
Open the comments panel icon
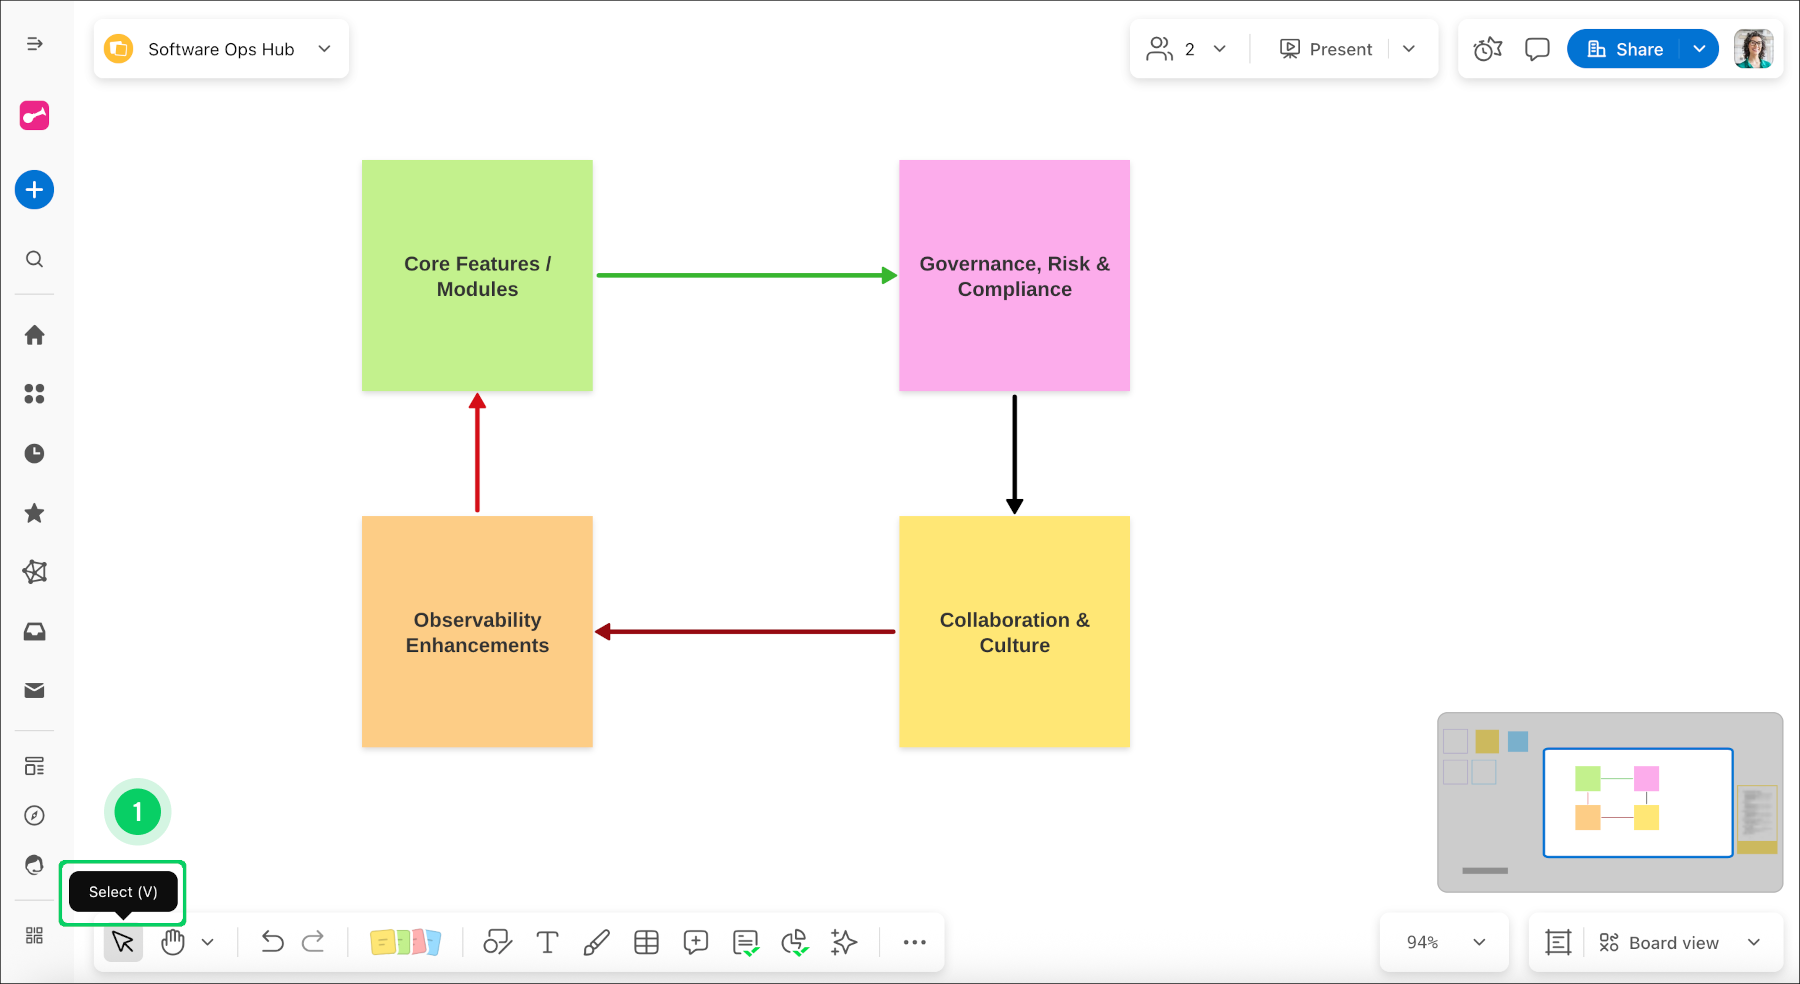tap(1537, 49)
